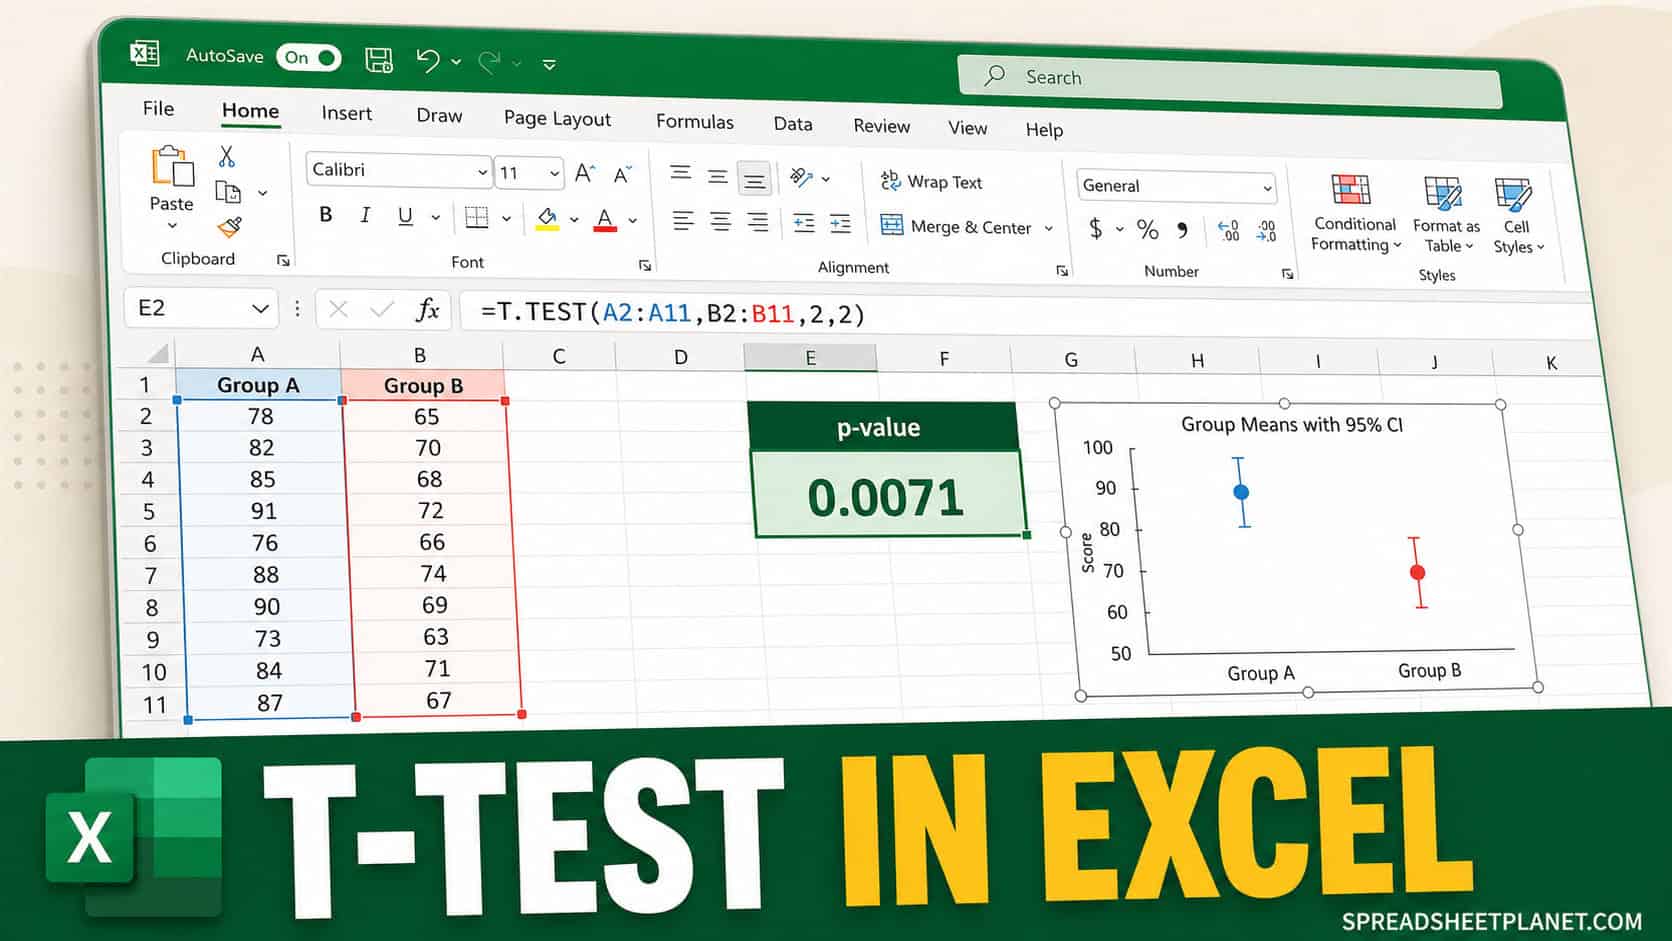The width and height of the screenshot is (1672, 941).
Task: Apply Percent Style
Action: point(1148,230)
